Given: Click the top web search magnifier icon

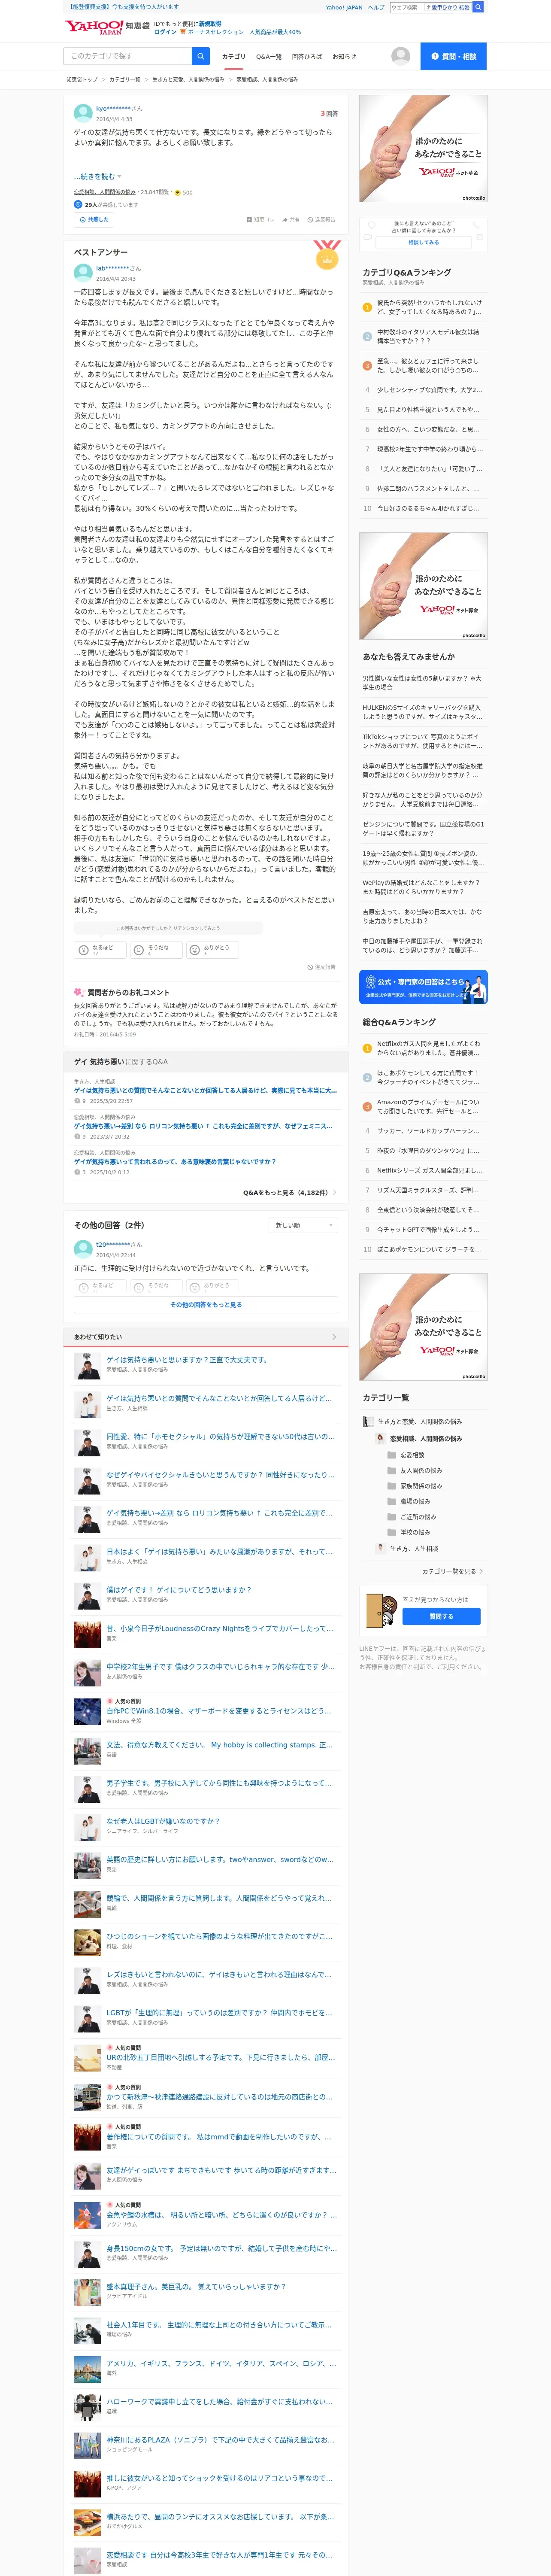Looking at the screenshot, I should pos(478,7).
